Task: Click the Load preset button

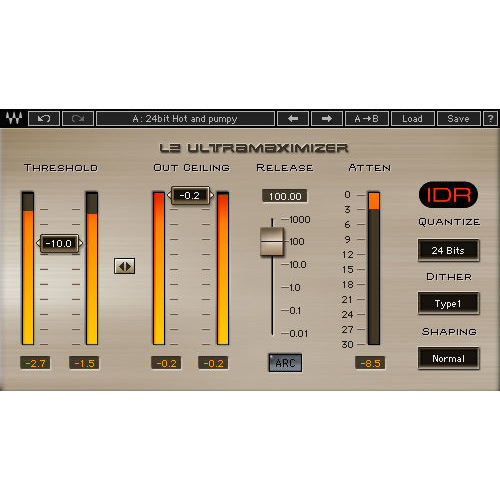Action: pos(413,118)
